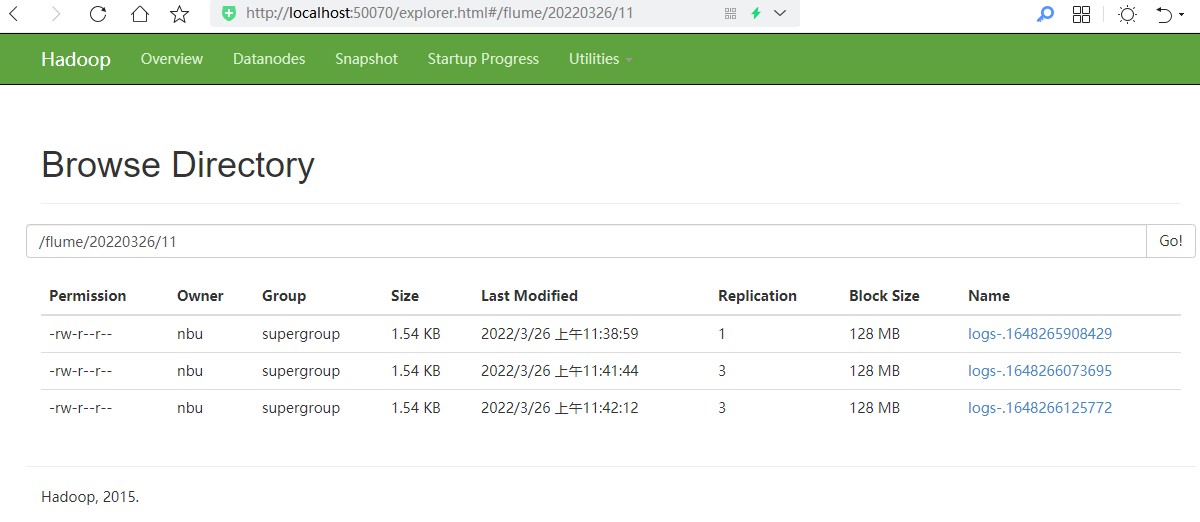Open the Startup Progress tab
1200x522 pixels.
tap(483, 59)
